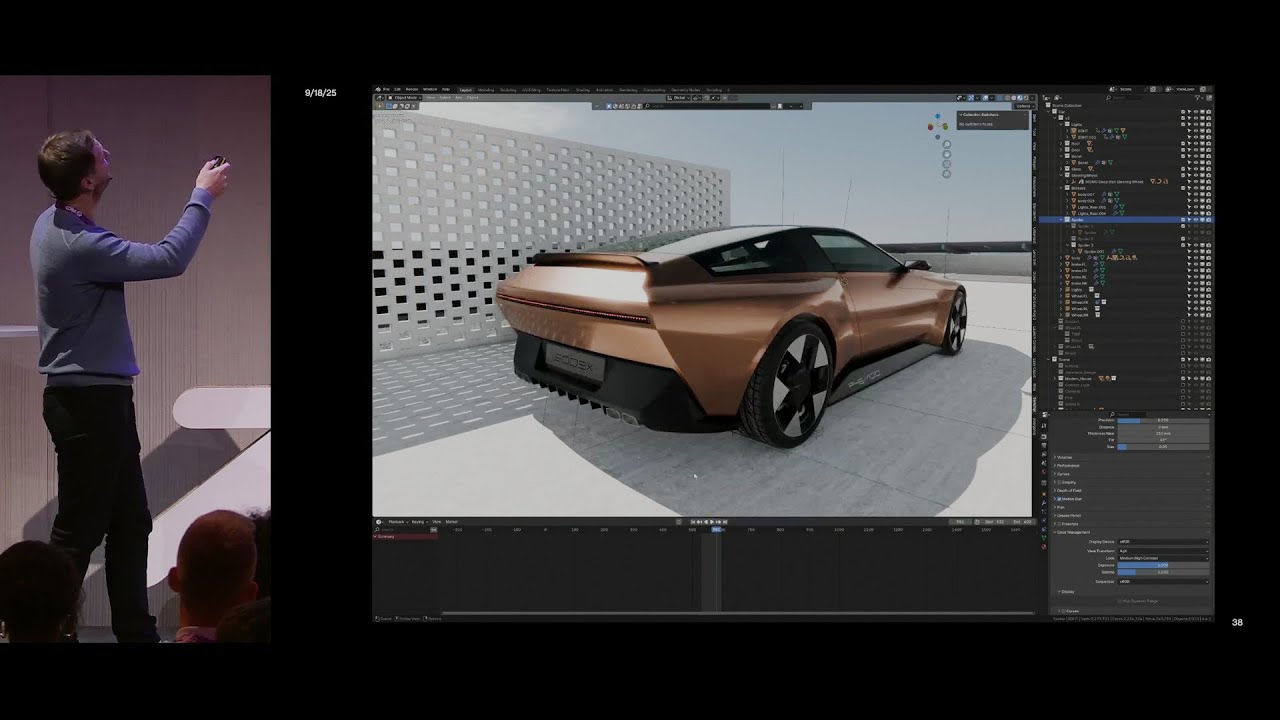Open the Object Mode dropdown
This screenshot has width=1280, height=720.
pos(404,98)
